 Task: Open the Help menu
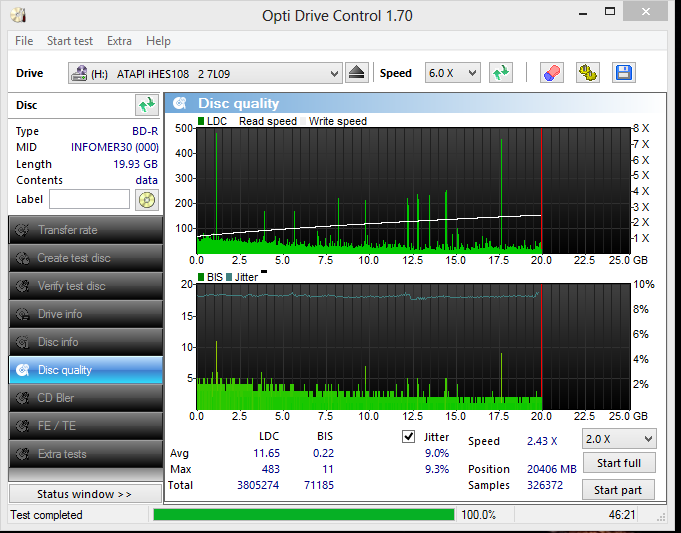pyautogui.click(x=158, y=41)
